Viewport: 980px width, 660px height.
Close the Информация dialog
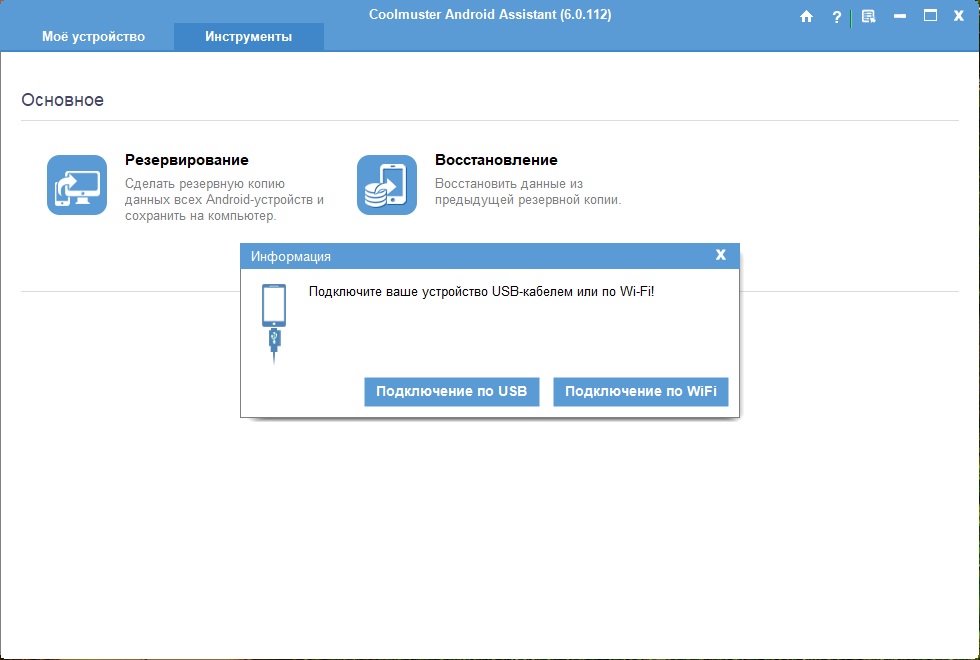point(720,255)
